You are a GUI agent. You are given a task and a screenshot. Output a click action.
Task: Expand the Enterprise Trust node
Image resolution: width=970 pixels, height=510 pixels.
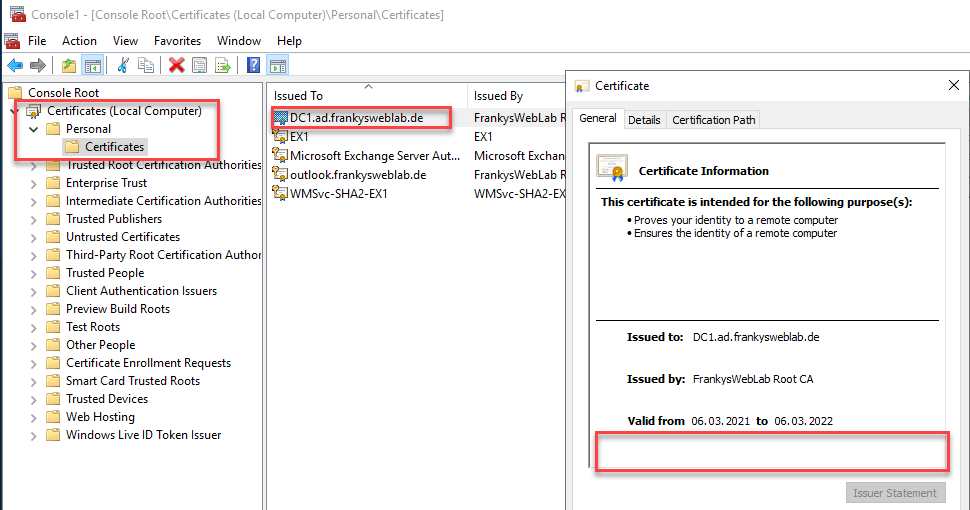tap(33, 184)
